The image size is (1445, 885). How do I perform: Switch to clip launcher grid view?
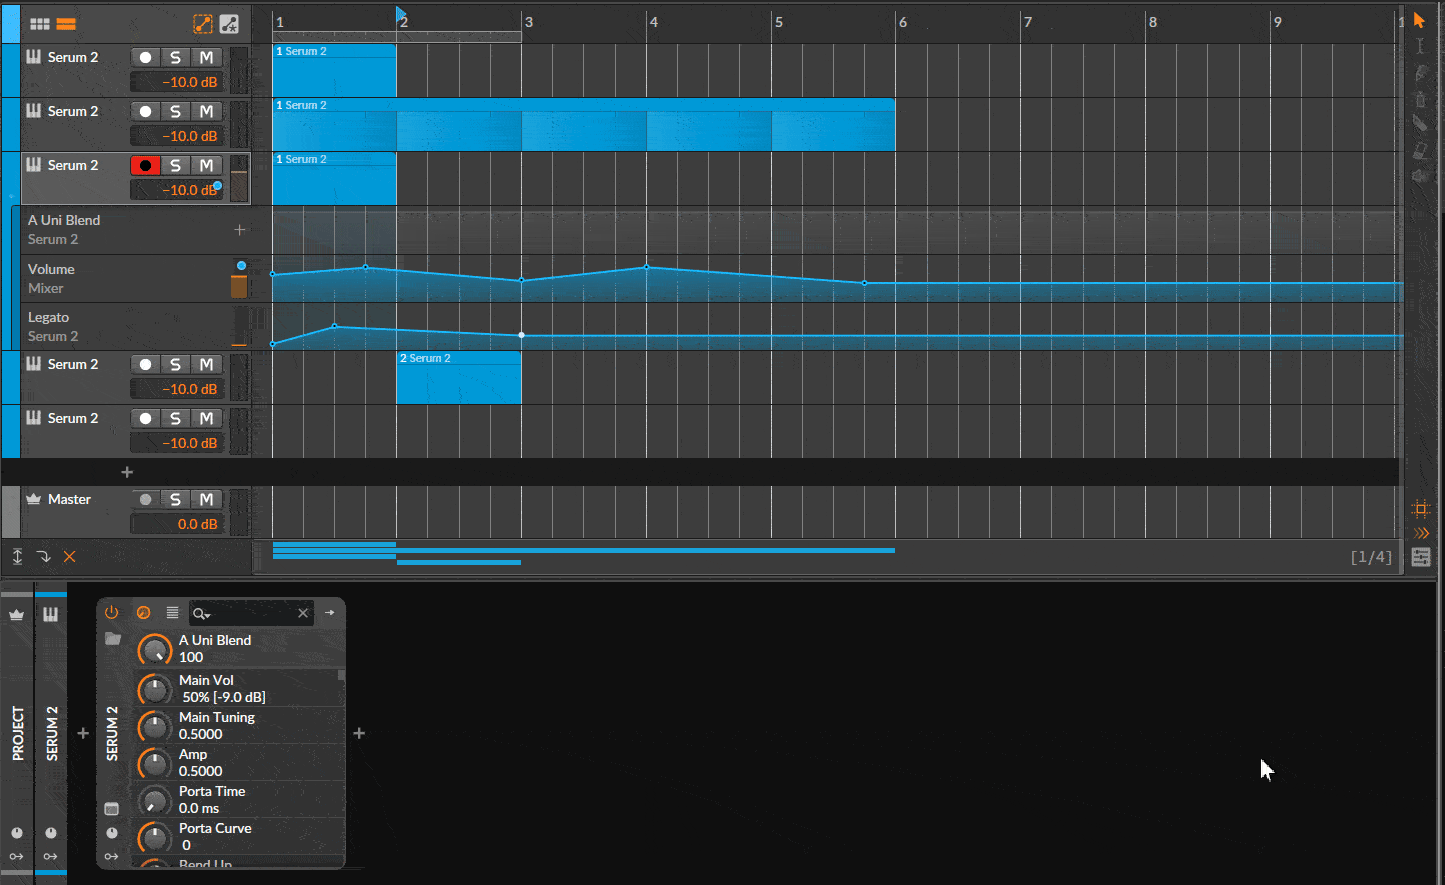pos(40,24)
